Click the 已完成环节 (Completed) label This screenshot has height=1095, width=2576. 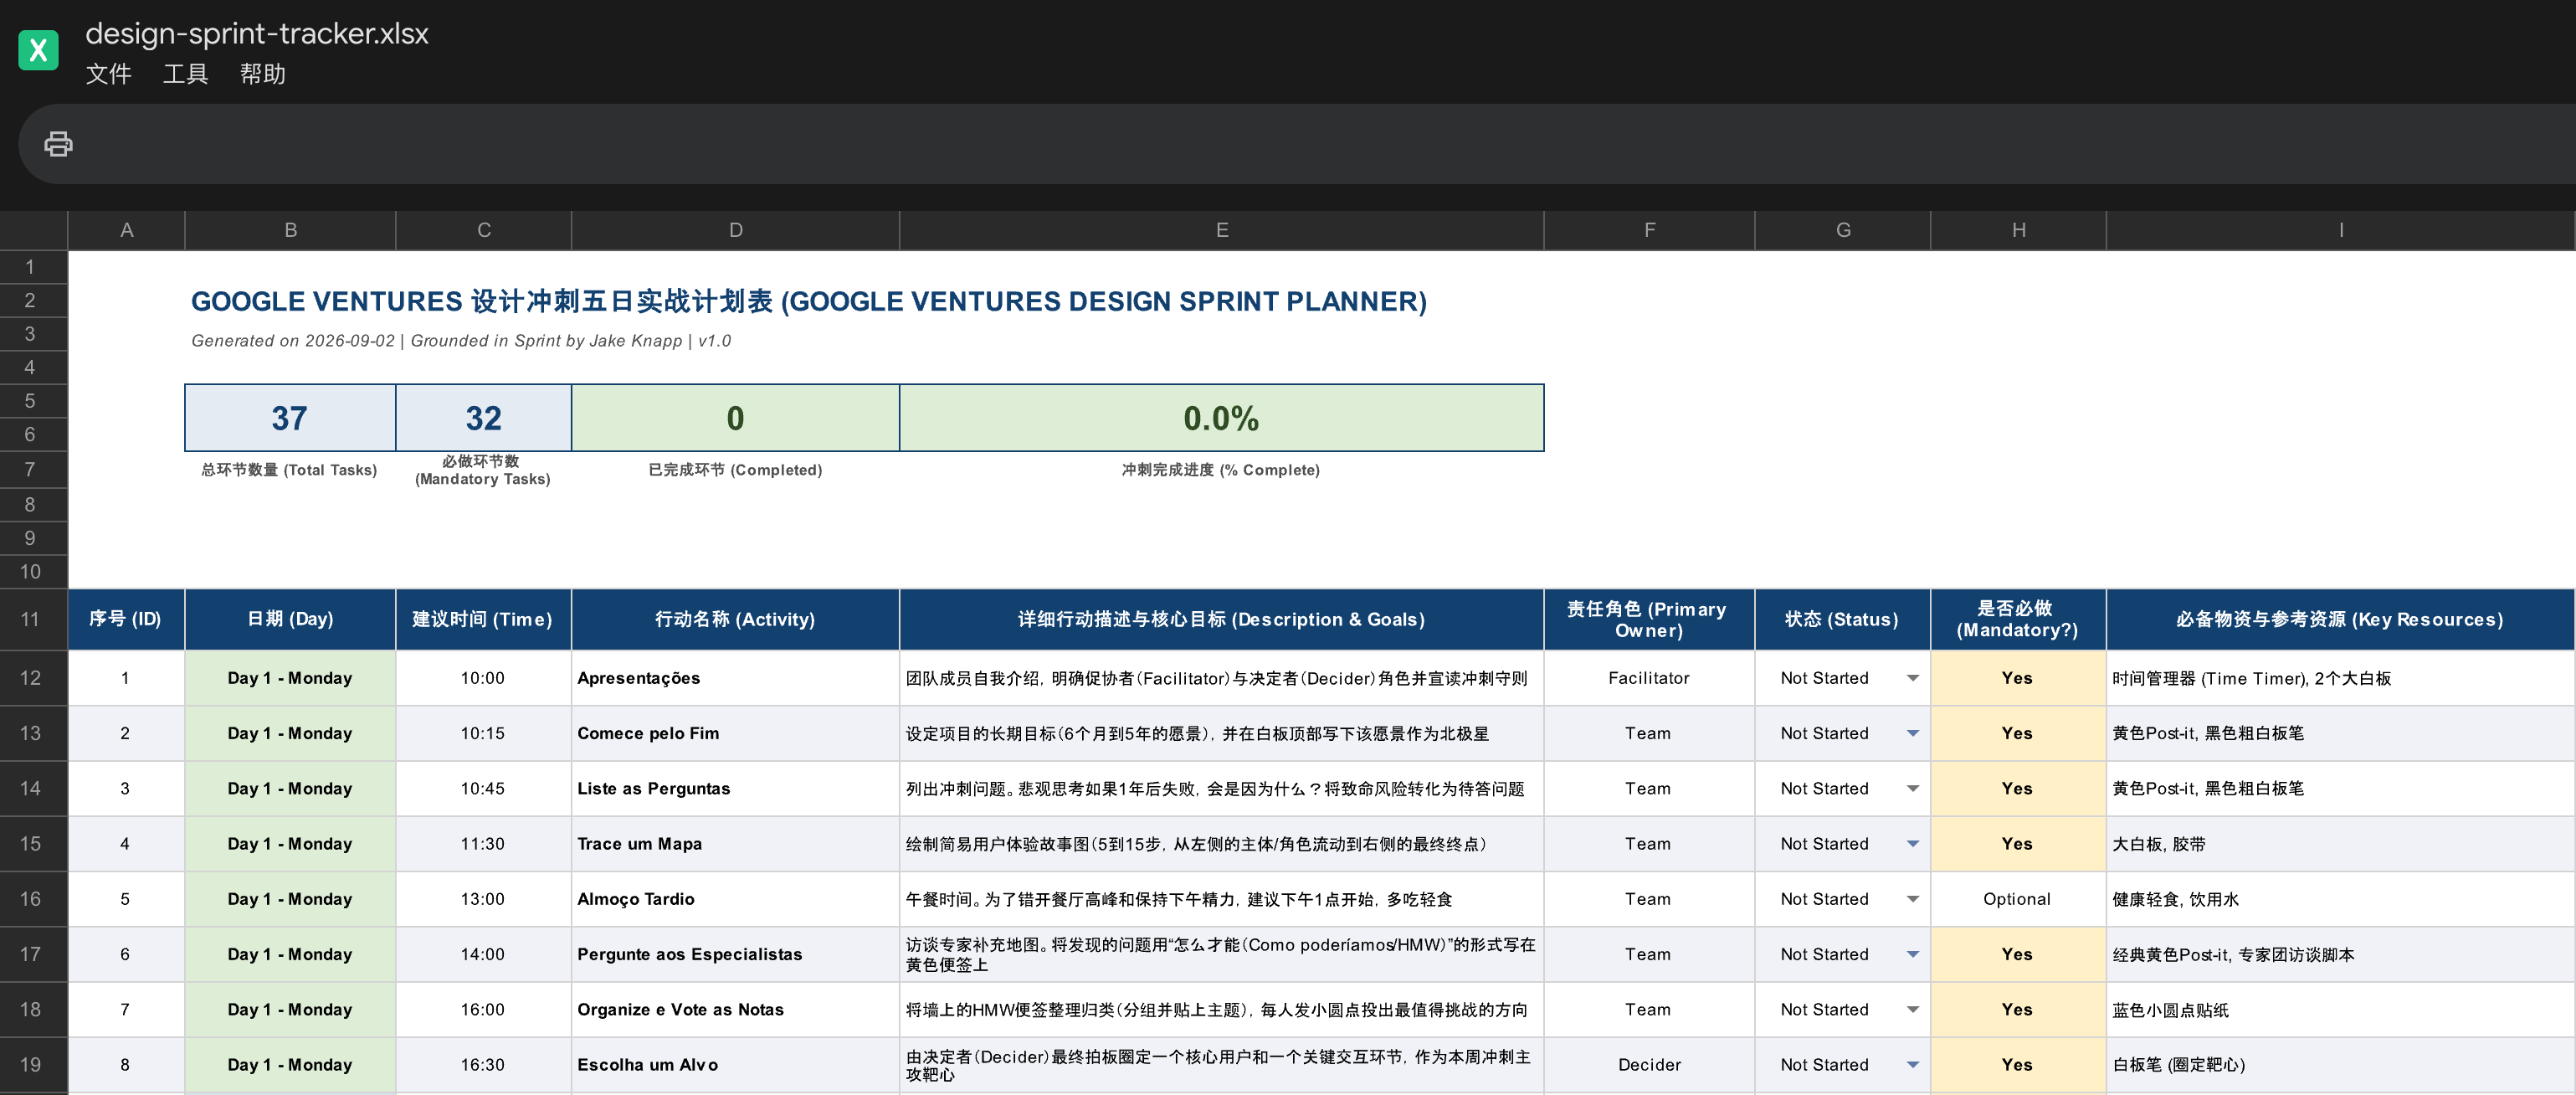coord(735,470)
